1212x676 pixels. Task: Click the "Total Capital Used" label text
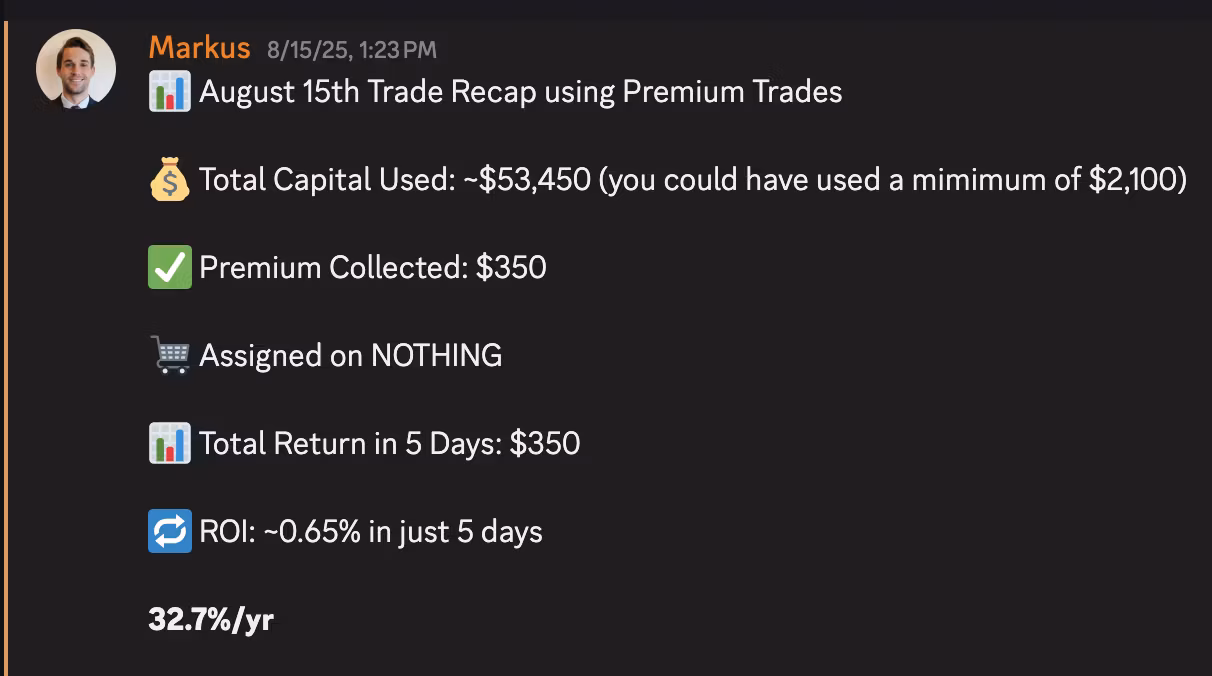(x=325, y=180)
